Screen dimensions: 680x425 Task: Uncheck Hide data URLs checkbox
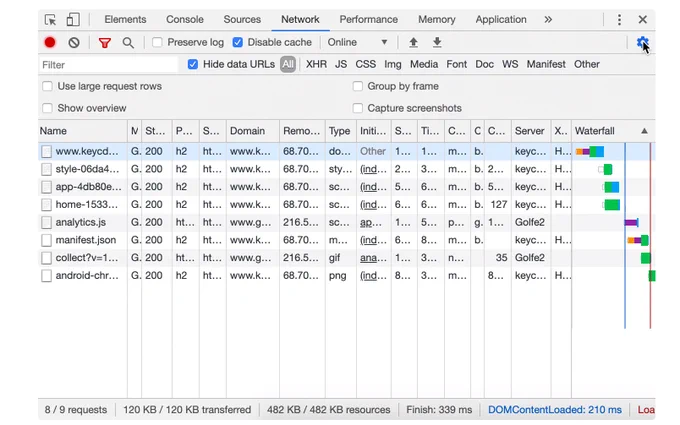point(193,64)
